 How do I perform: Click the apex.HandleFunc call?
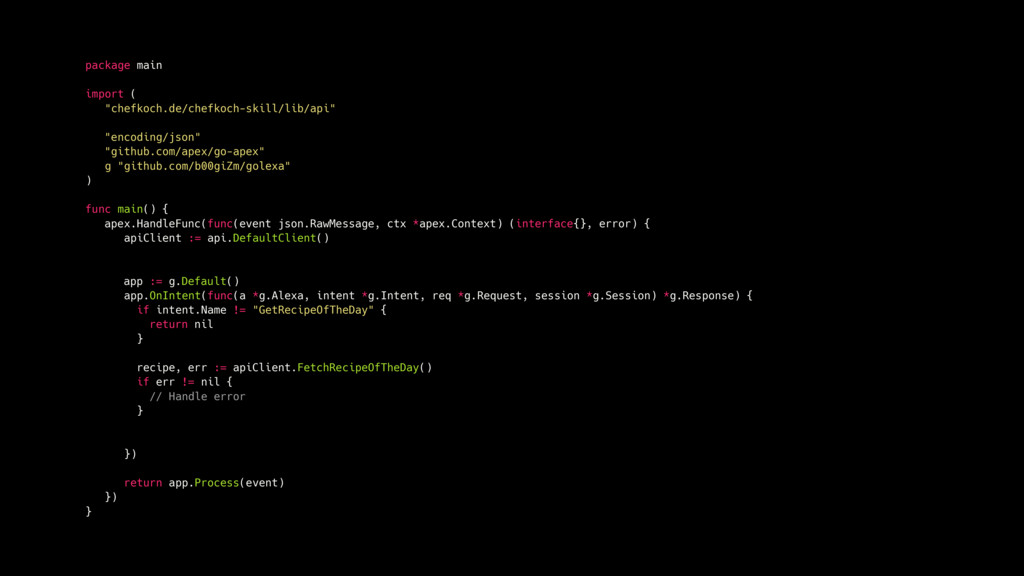[x=152, y=223]
